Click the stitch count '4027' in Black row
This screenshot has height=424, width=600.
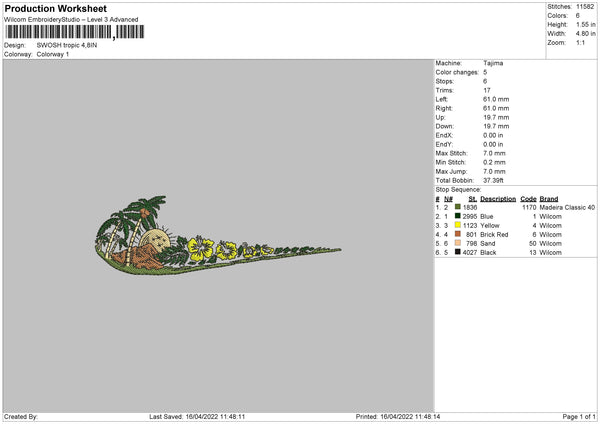pyautogui.click(x=470, y=253)
